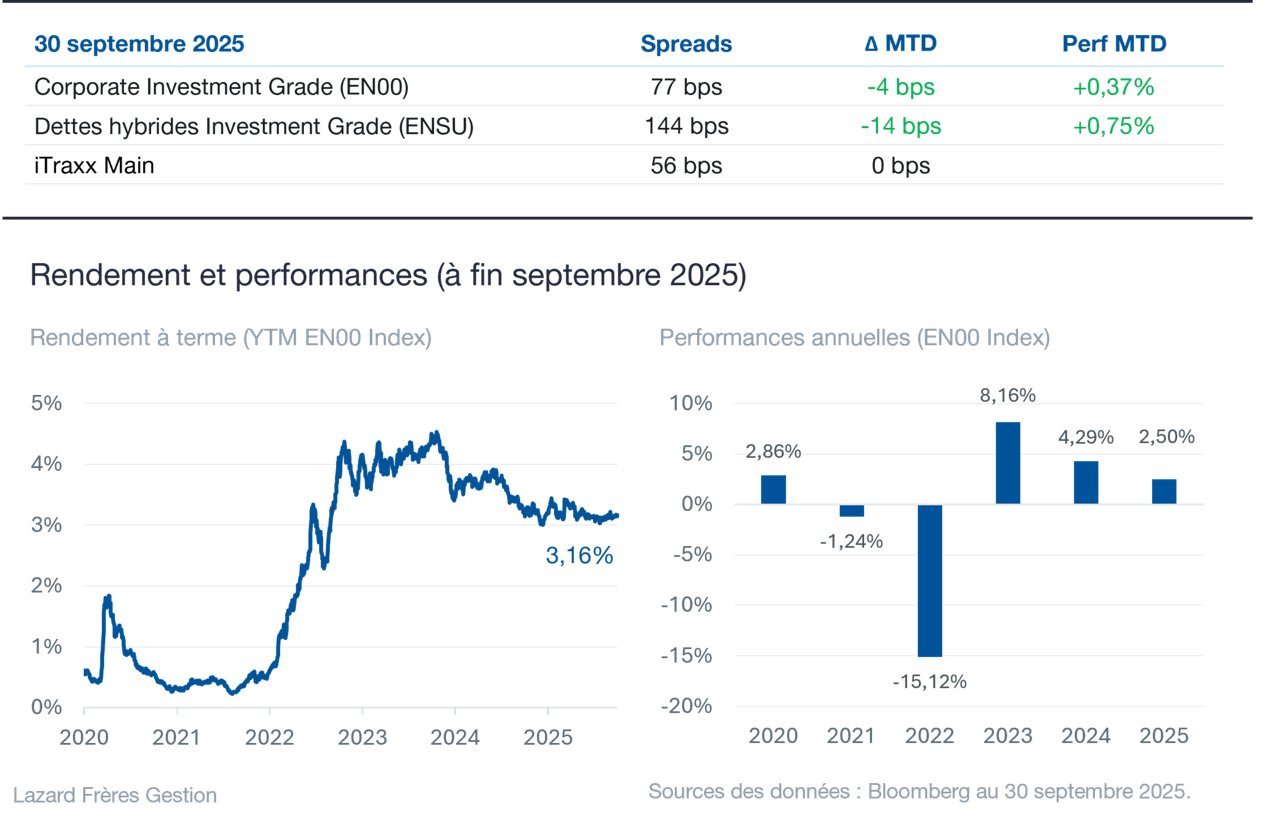
Task: Click the 2022 bar showing -15,12%
Action: [929, 580]
